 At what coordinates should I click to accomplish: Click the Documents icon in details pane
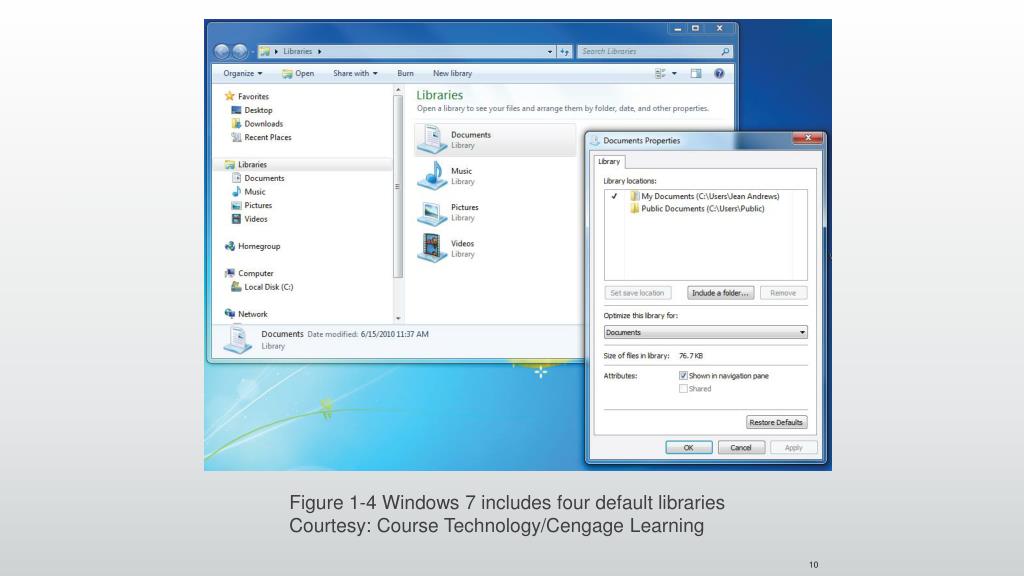point(238,340)
